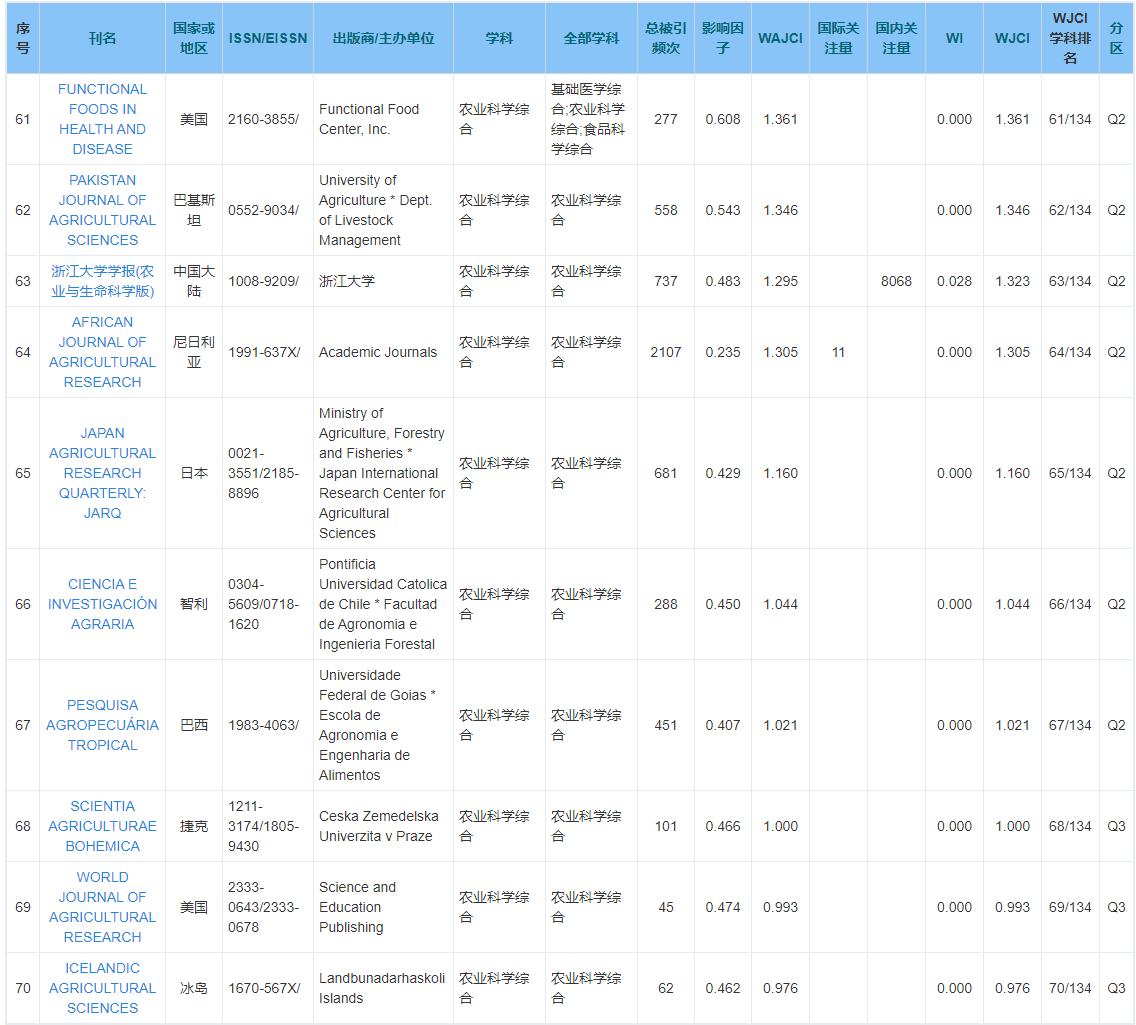
Task: Click country cell 尼日利亚
Action: click(194, 352)
